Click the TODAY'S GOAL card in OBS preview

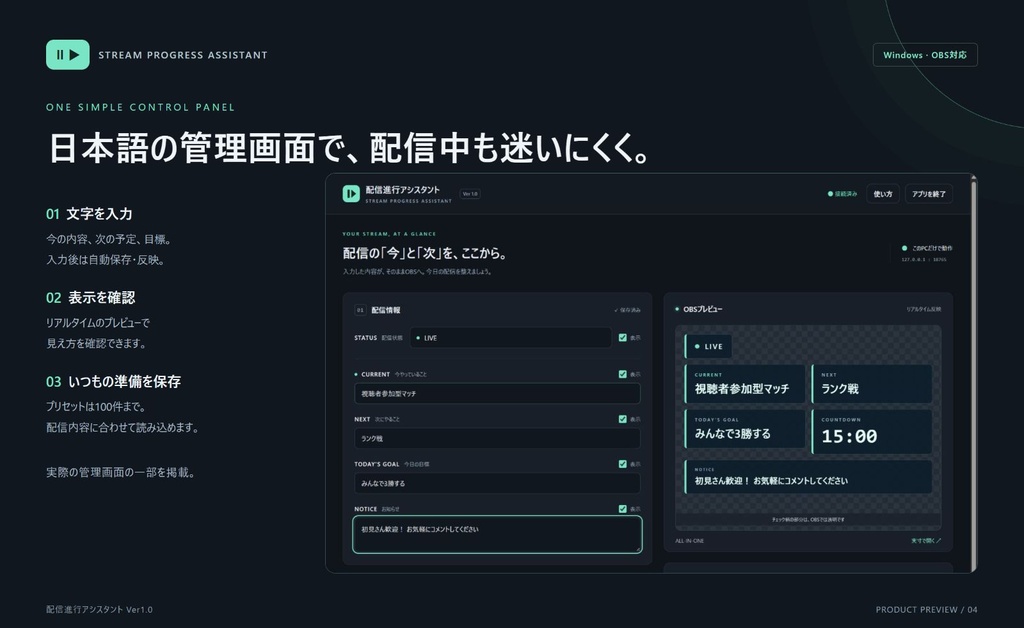744,429
